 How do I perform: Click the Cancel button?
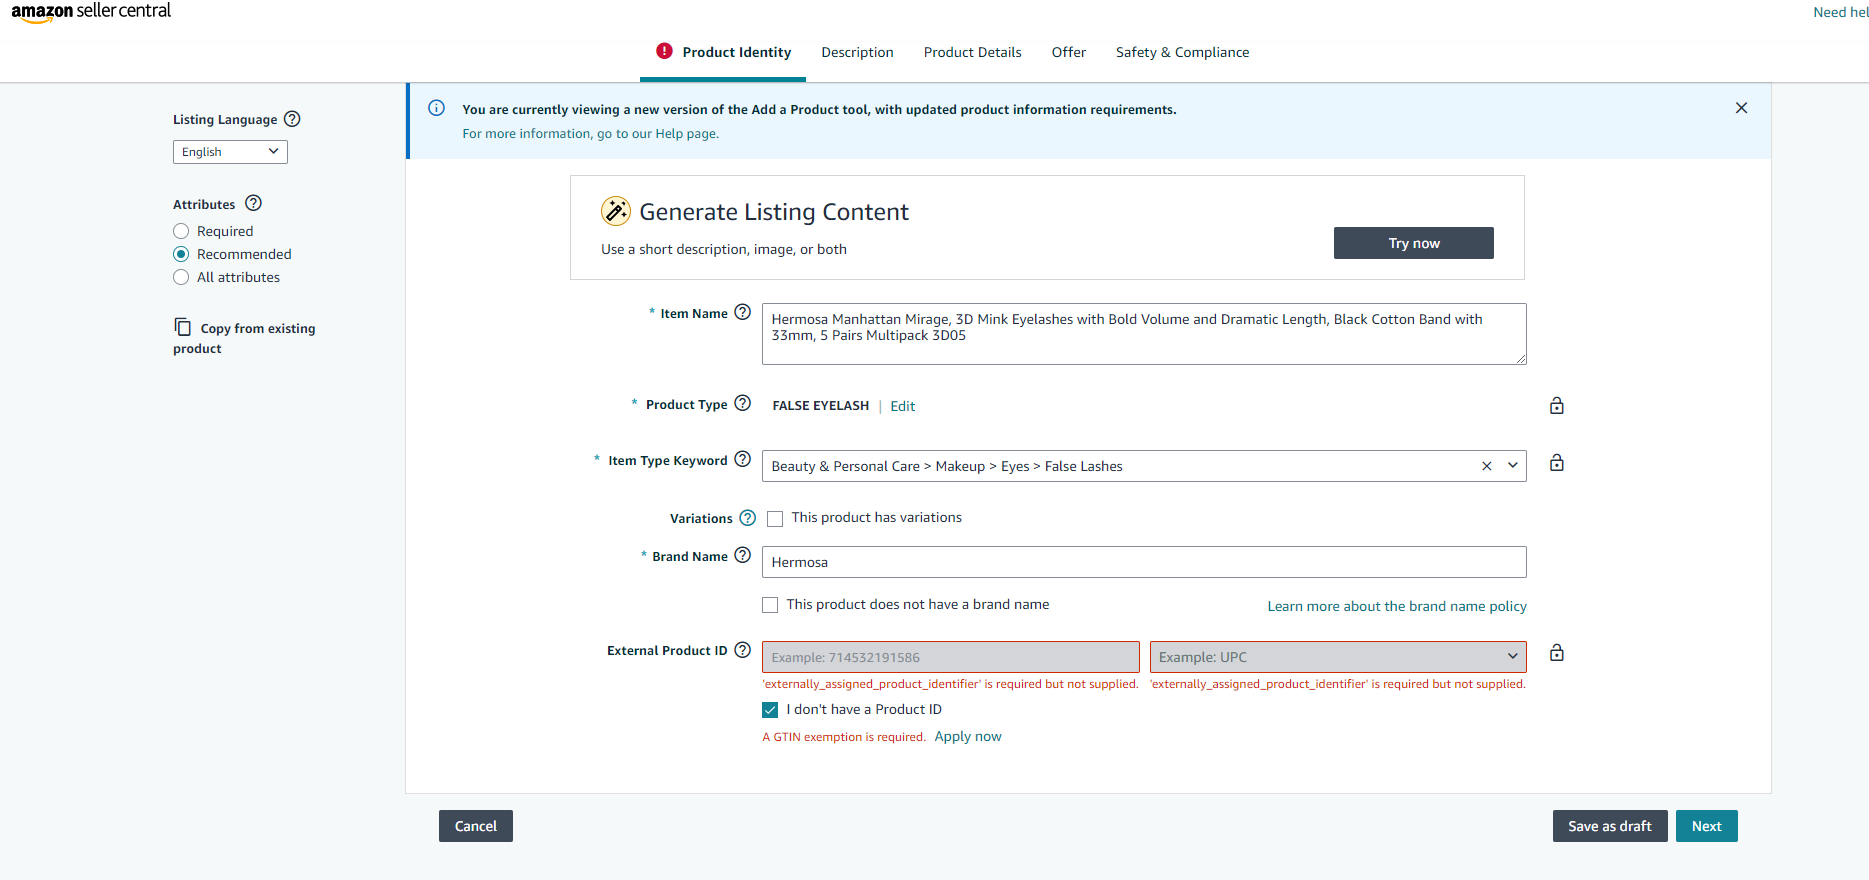coord(476,826)
